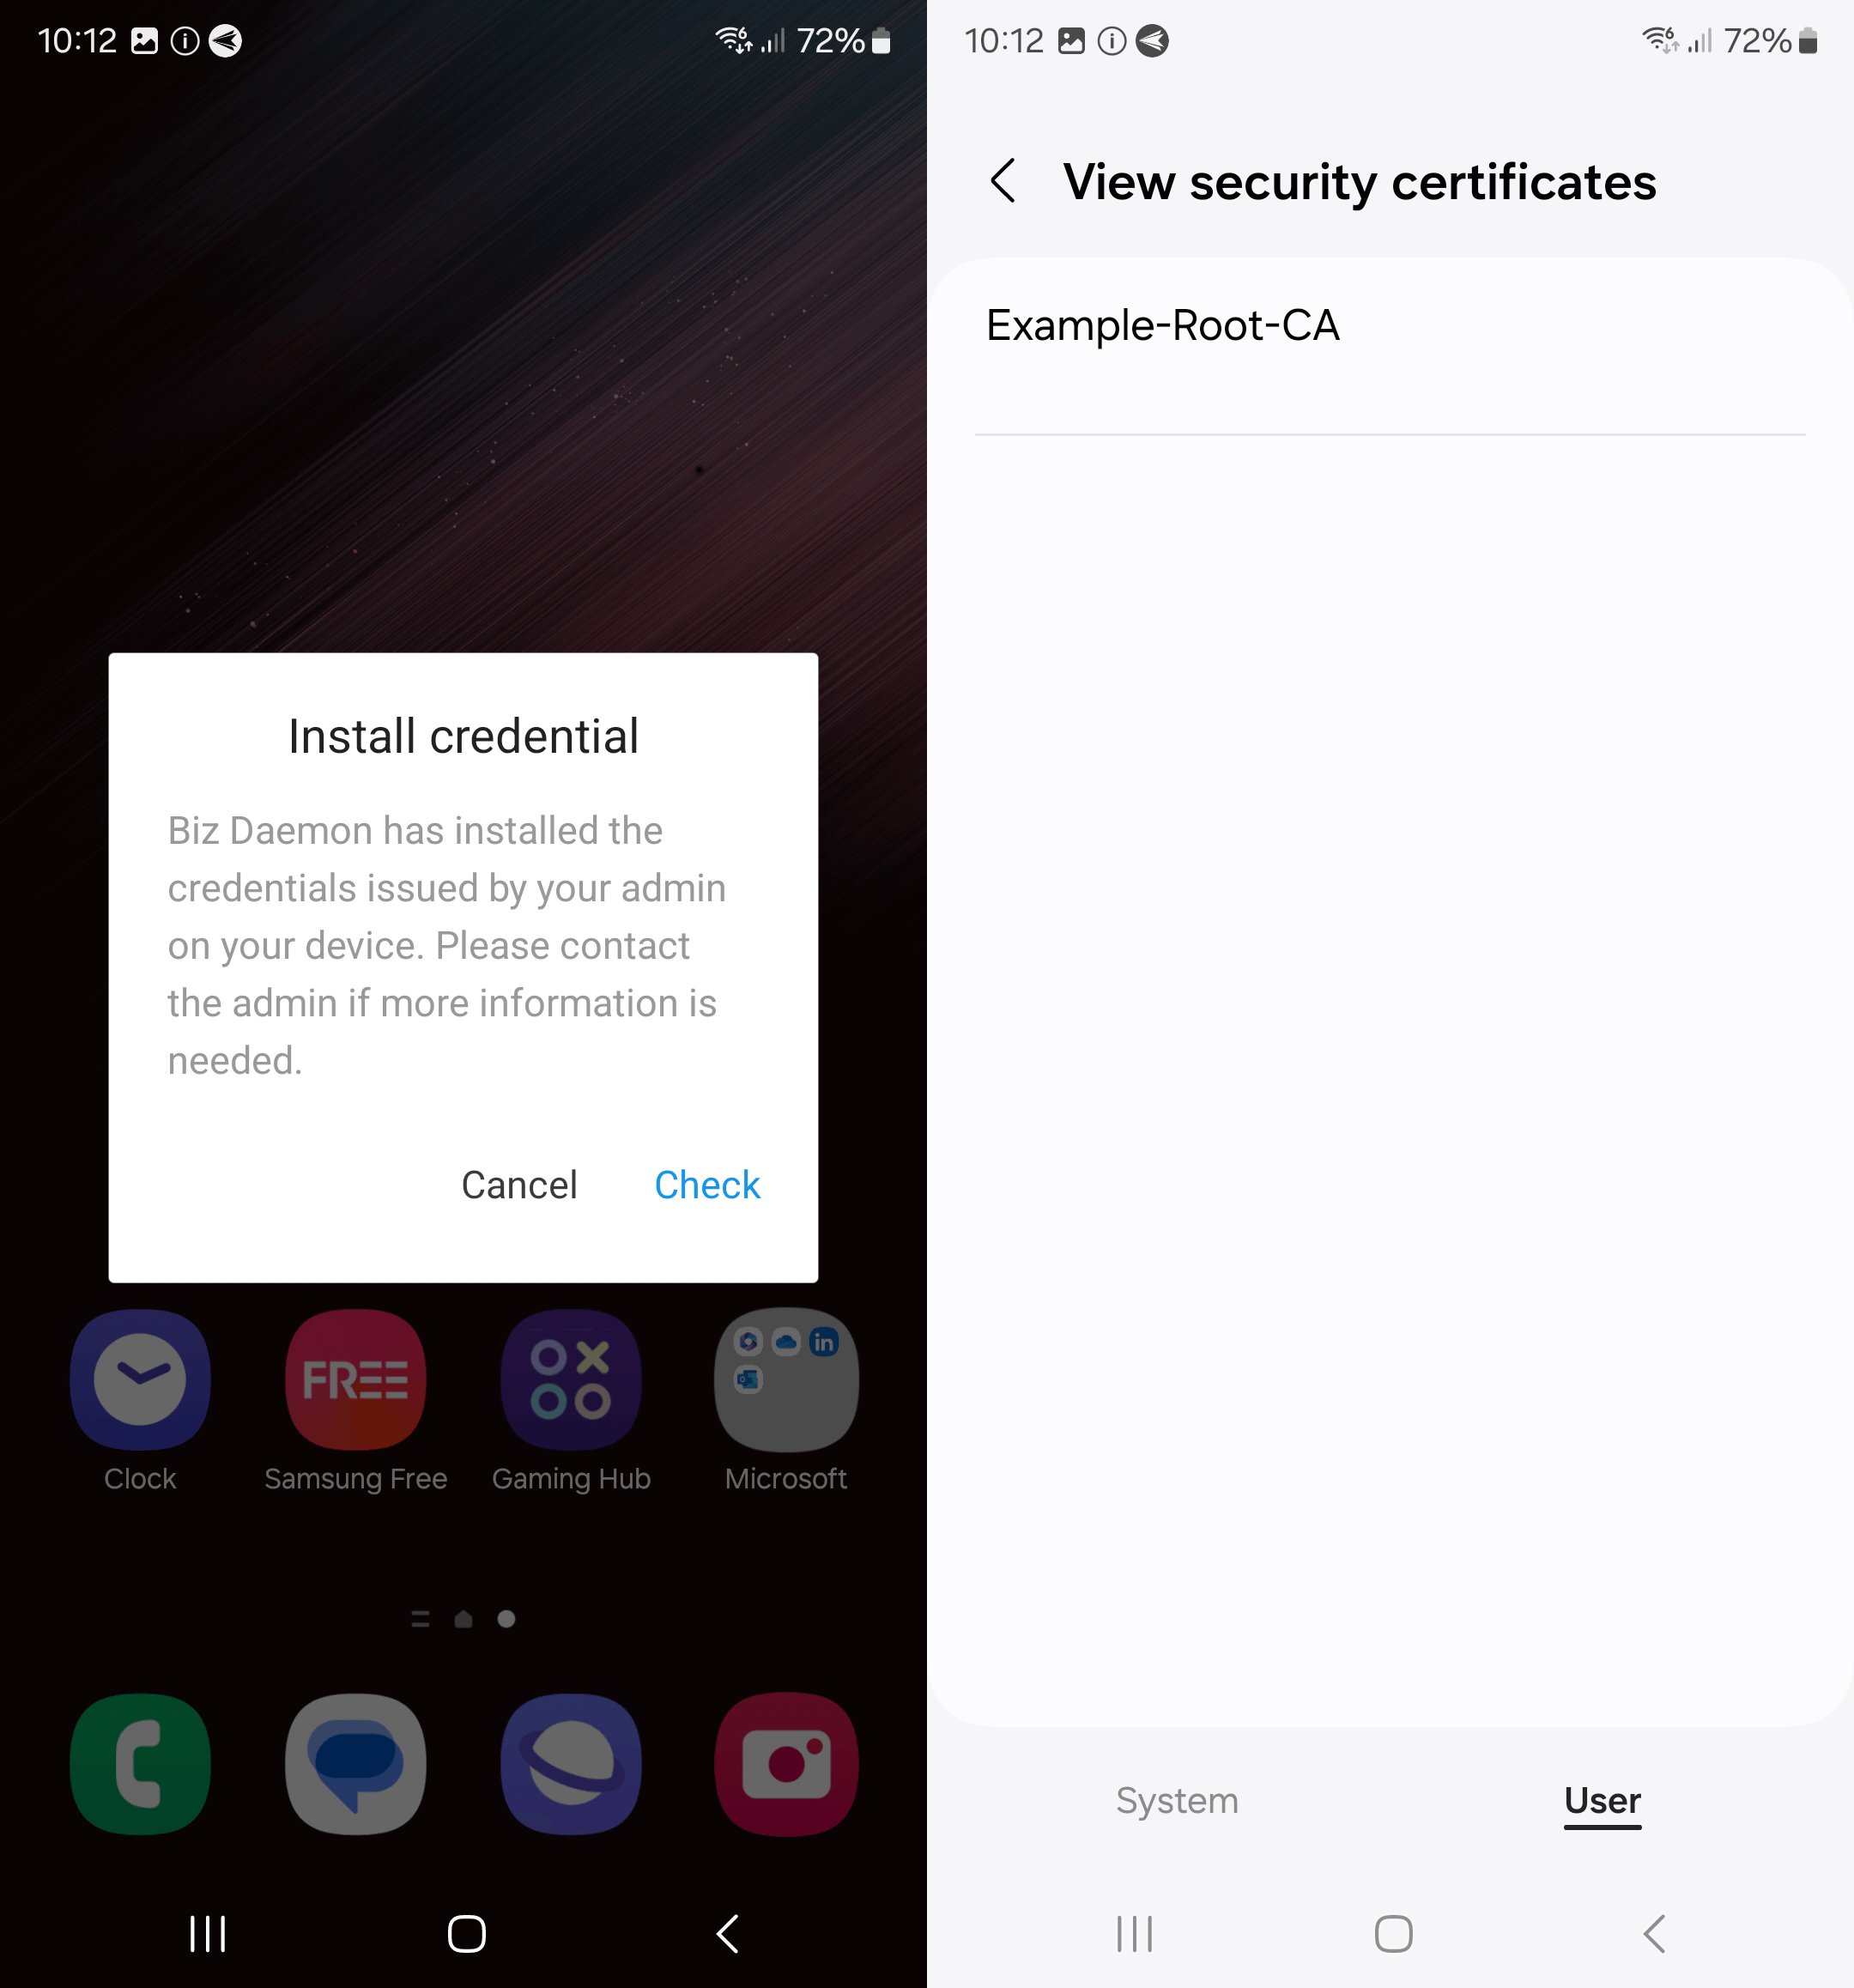Viewport: 1854px width, 1988px height.
Task: Tap Cancel on Install credential dialog
Action: tap(518, 1185)
